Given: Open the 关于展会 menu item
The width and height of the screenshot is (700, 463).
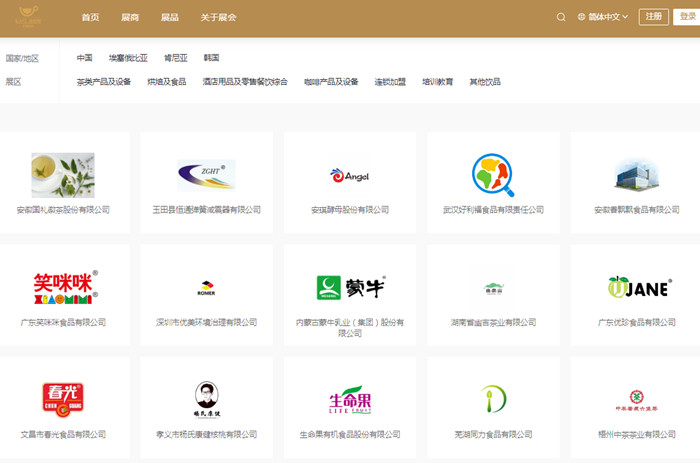Looking at the screenshot, I should click(x=217, y=18).
